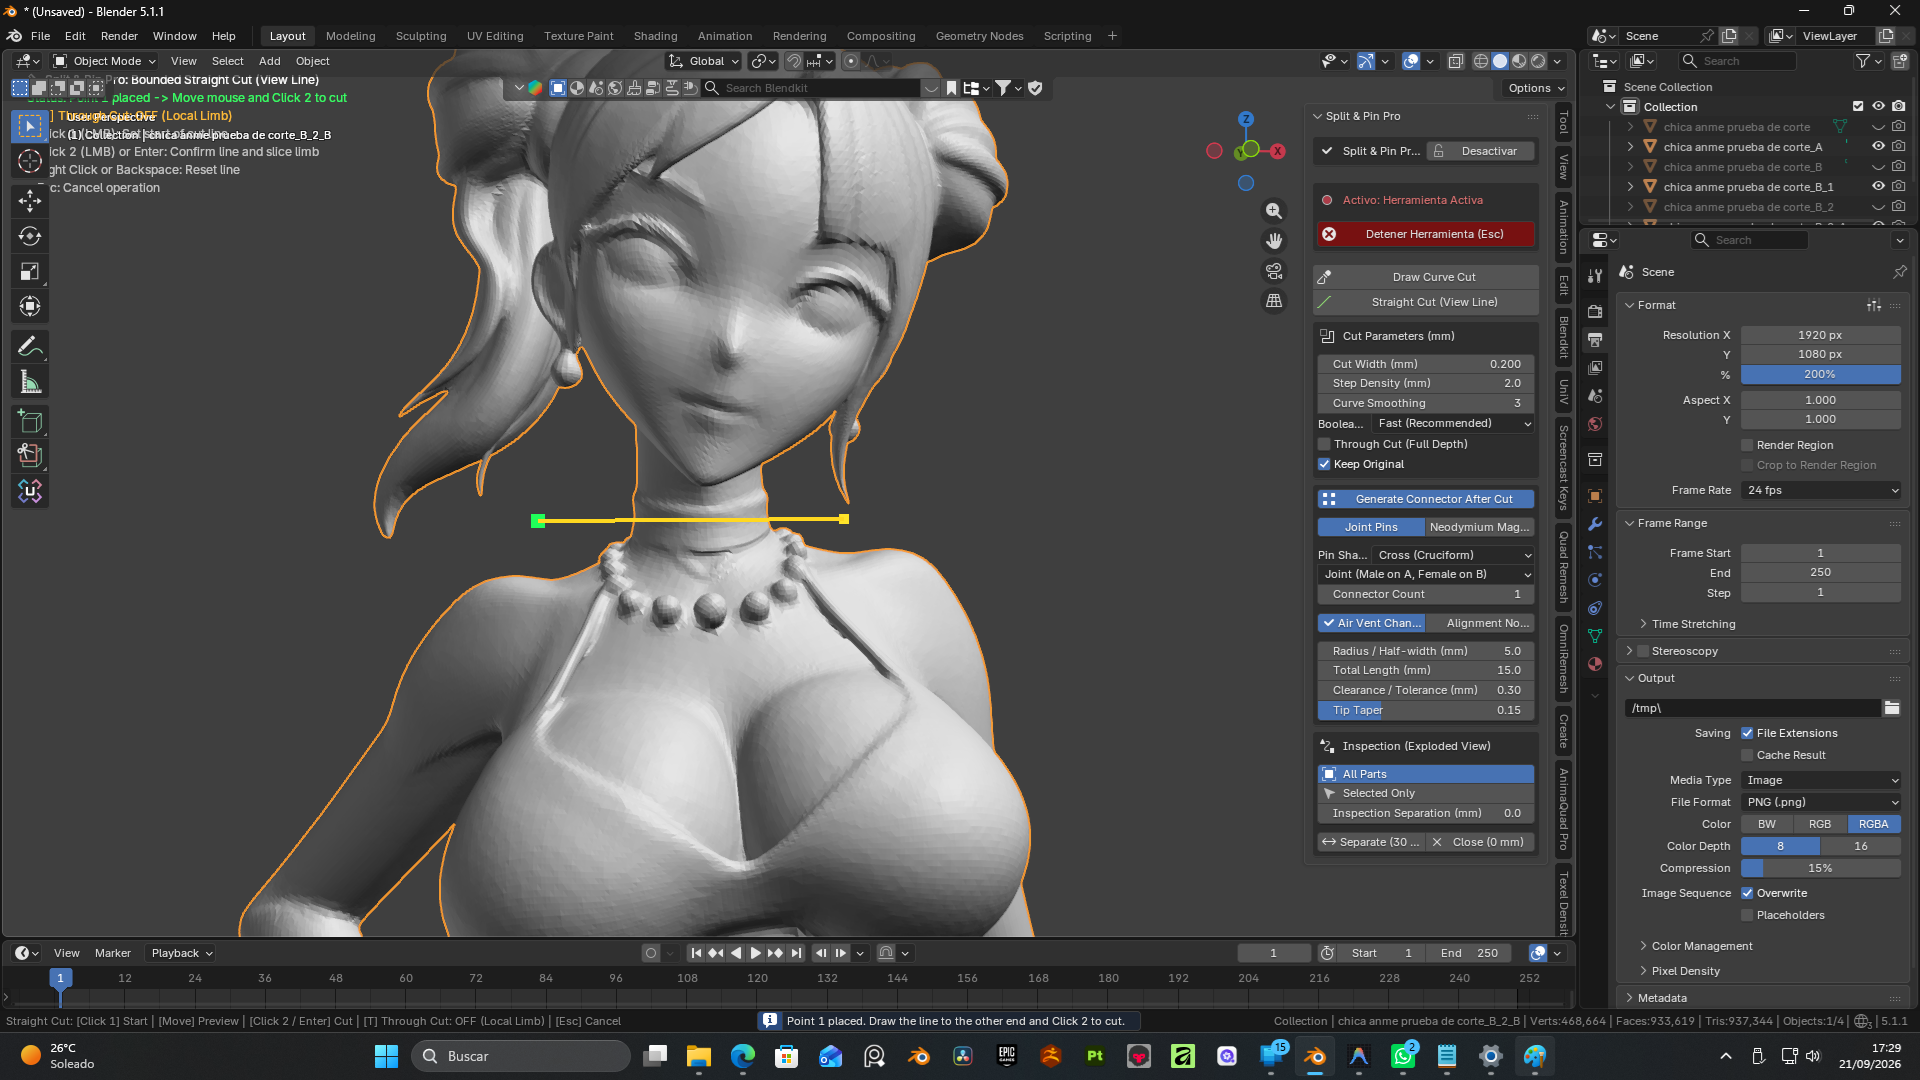Viewport: 1920px width, 1080px height.
Task: Open the Modifiers wrench properties tab
Action: tap(1595, 524)
